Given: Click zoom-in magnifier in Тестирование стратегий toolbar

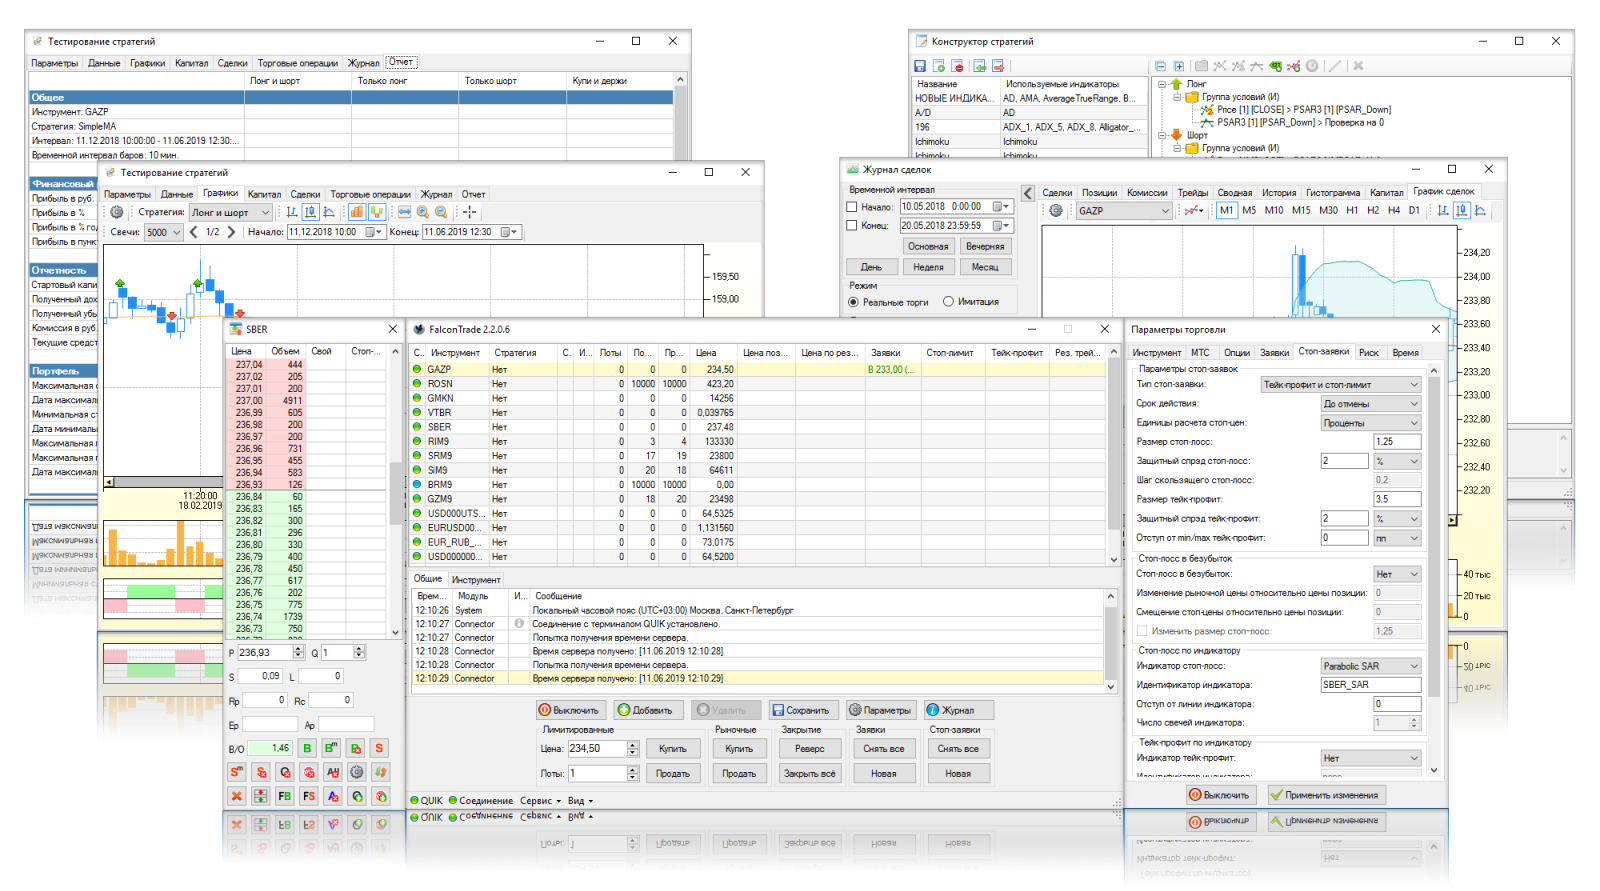Looking at the screenshot, I should pos(423,212).
